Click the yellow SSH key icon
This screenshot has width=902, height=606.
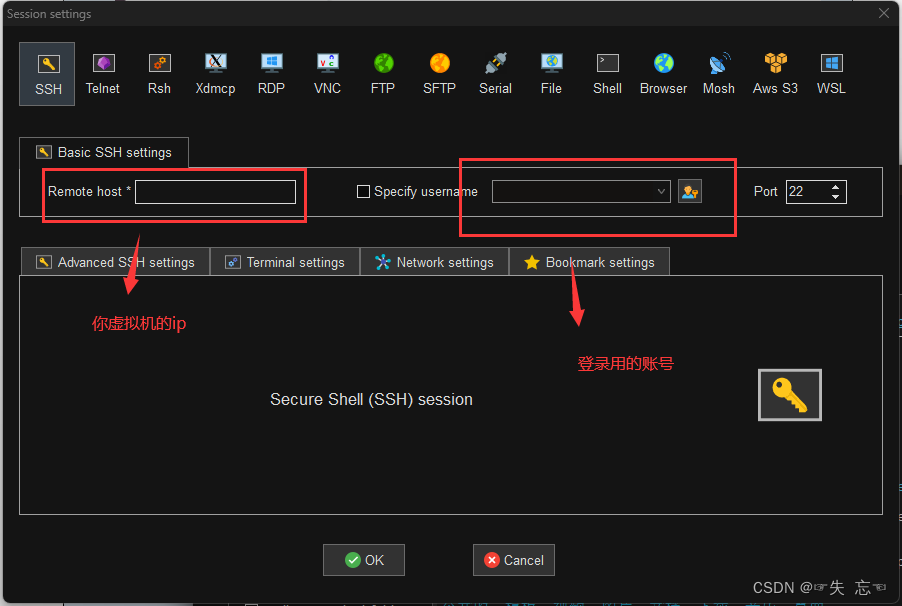pos(789,394)
